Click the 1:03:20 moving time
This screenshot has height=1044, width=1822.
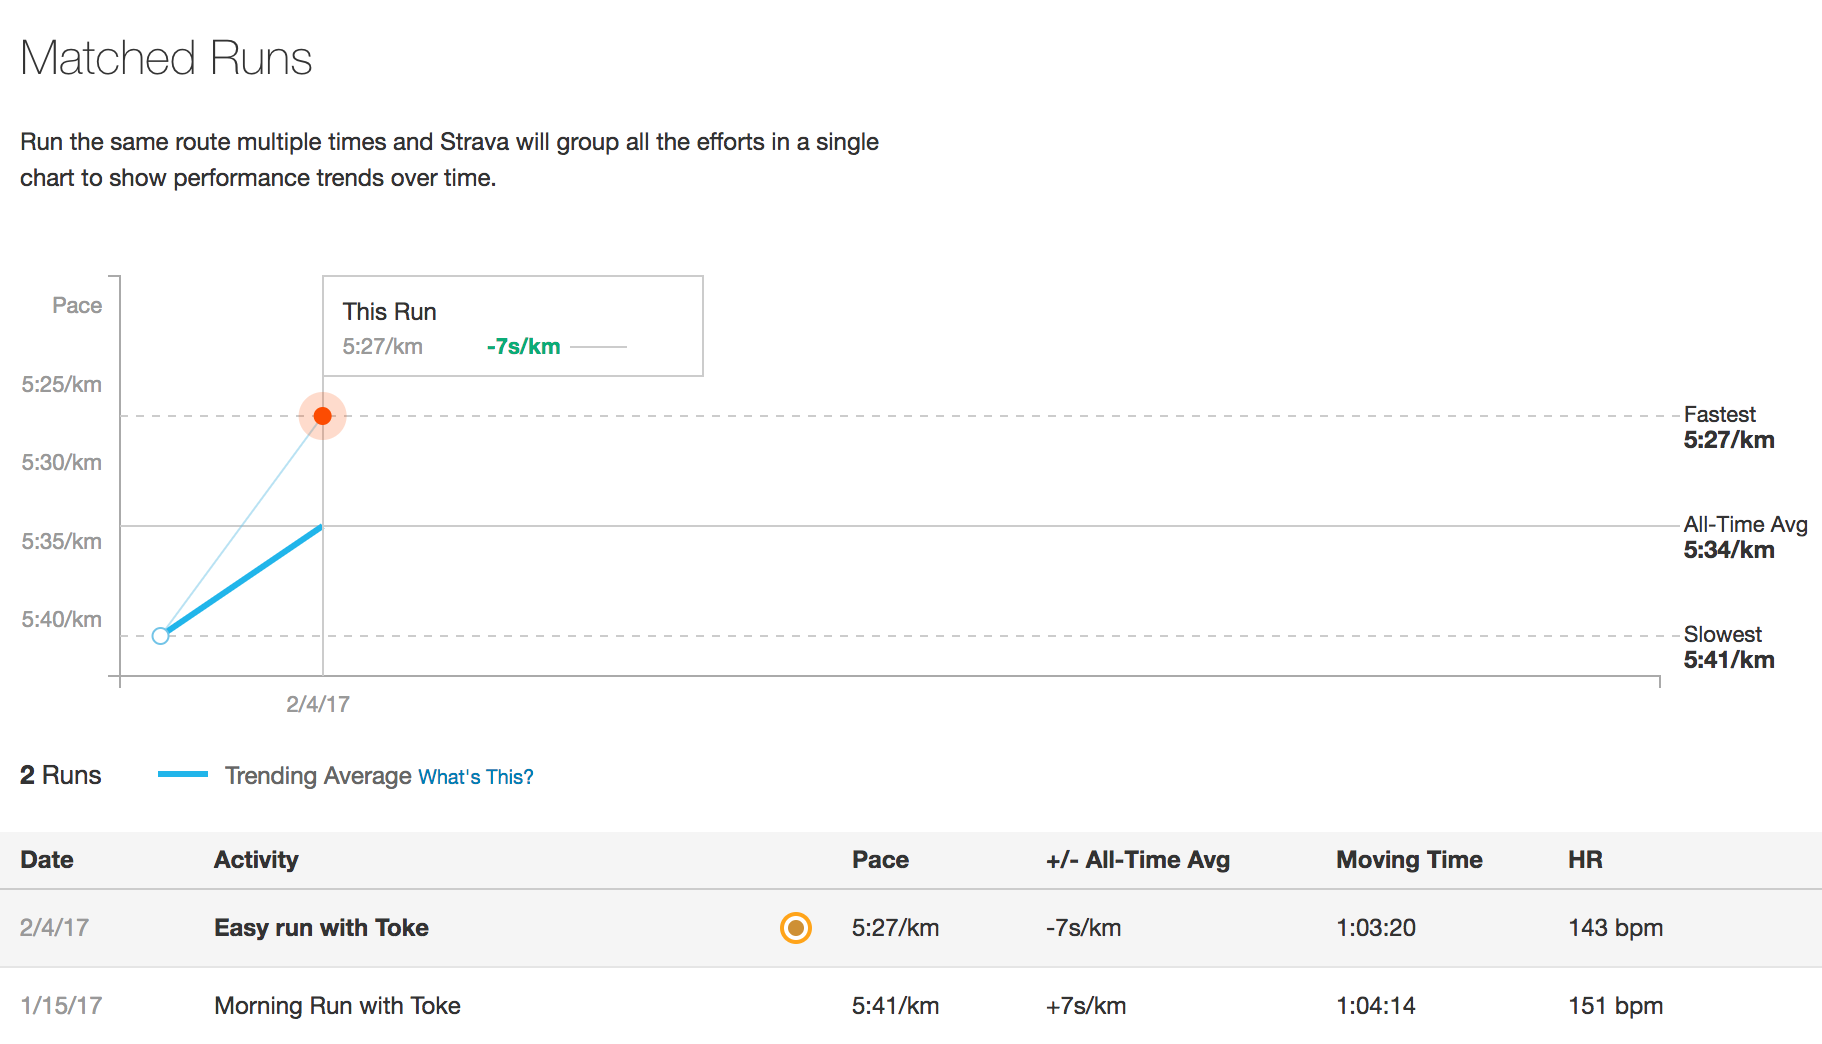coord(1376,928)
